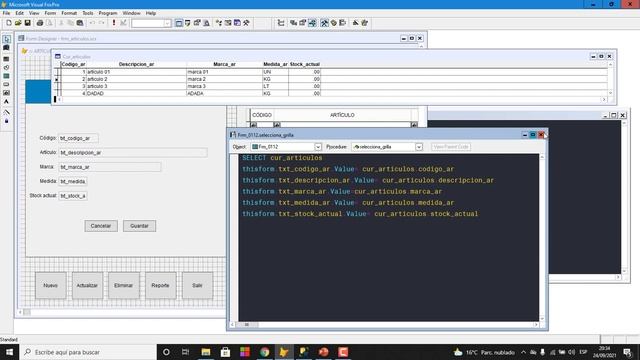Click the Descripcion_ar column header in Cur_articulos

click(x=136, y=64)
